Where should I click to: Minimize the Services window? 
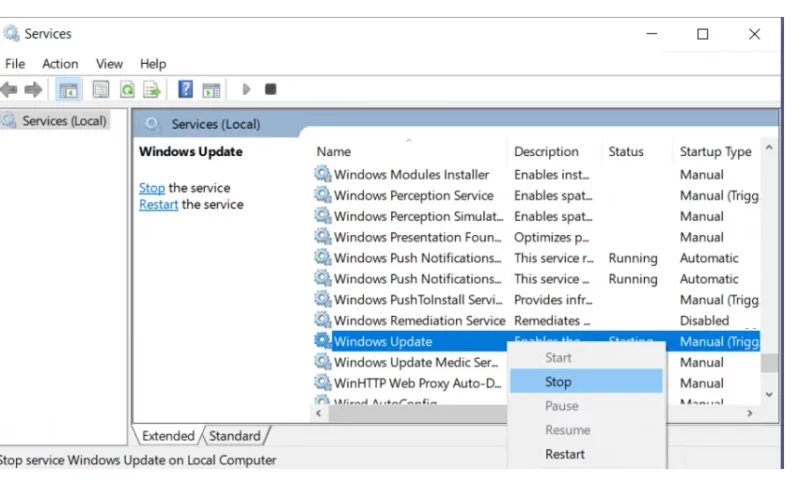pyautogui.click(x=652, y=34)
